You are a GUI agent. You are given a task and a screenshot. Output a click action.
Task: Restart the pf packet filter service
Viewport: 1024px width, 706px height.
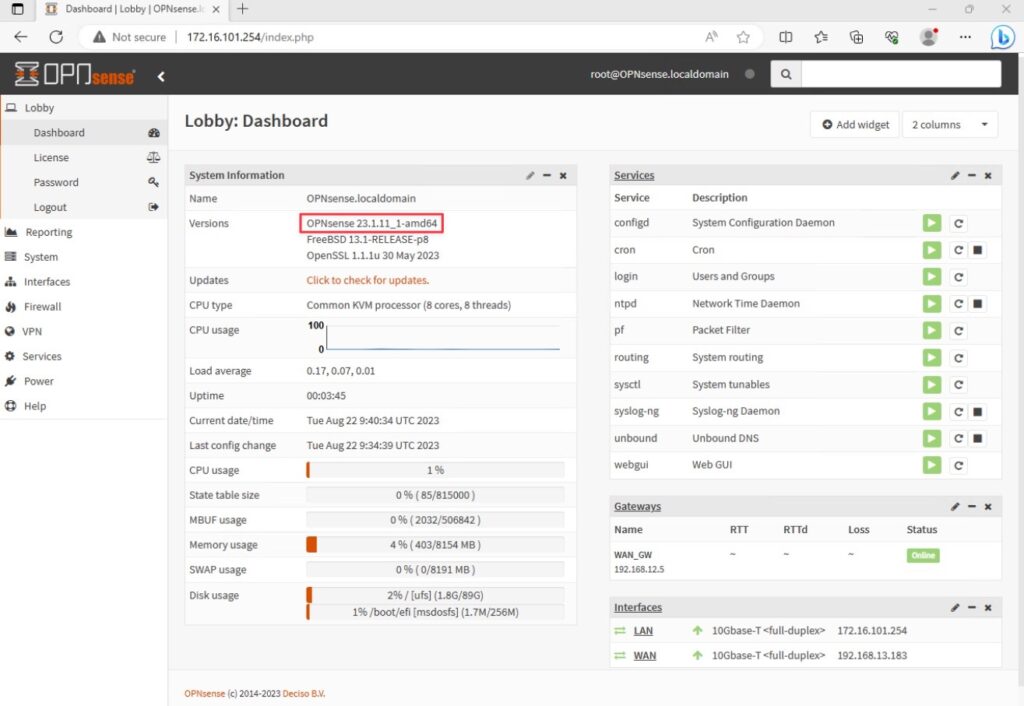tap(958, 330)
